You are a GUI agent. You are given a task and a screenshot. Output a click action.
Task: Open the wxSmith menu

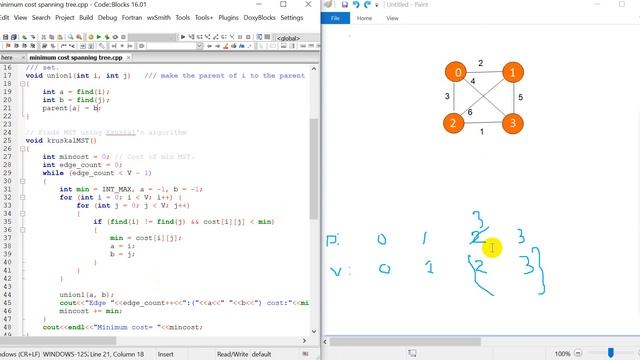point(159,18)
